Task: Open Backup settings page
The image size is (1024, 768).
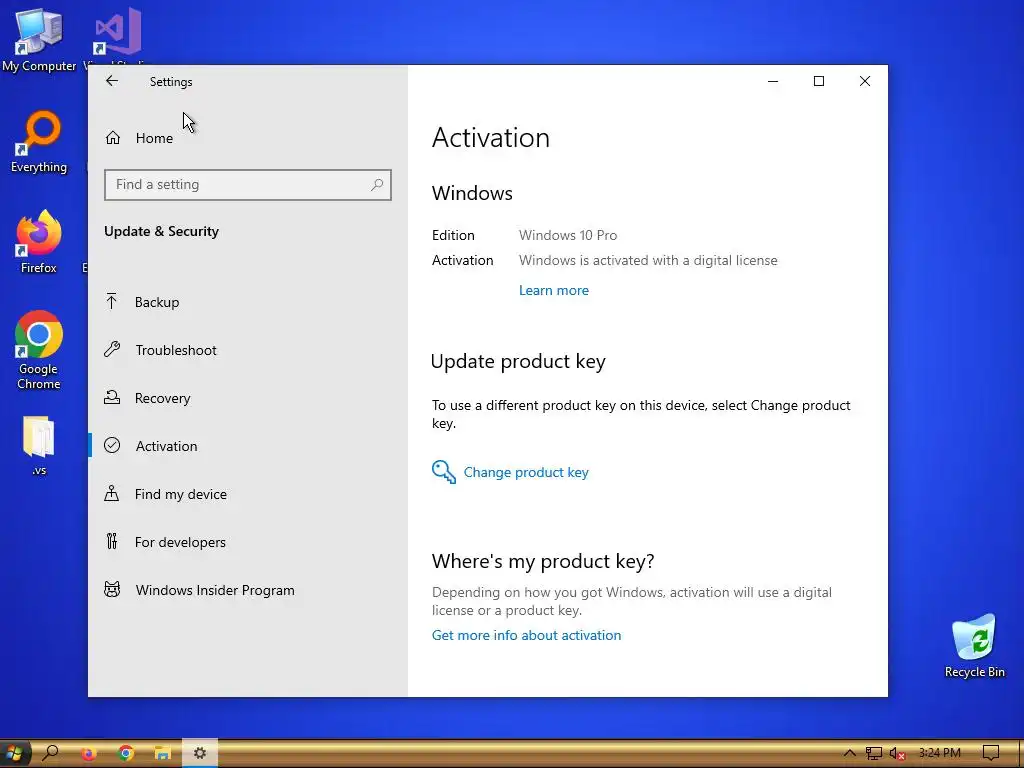Action: pyautogui.click(x=157, y=302)
